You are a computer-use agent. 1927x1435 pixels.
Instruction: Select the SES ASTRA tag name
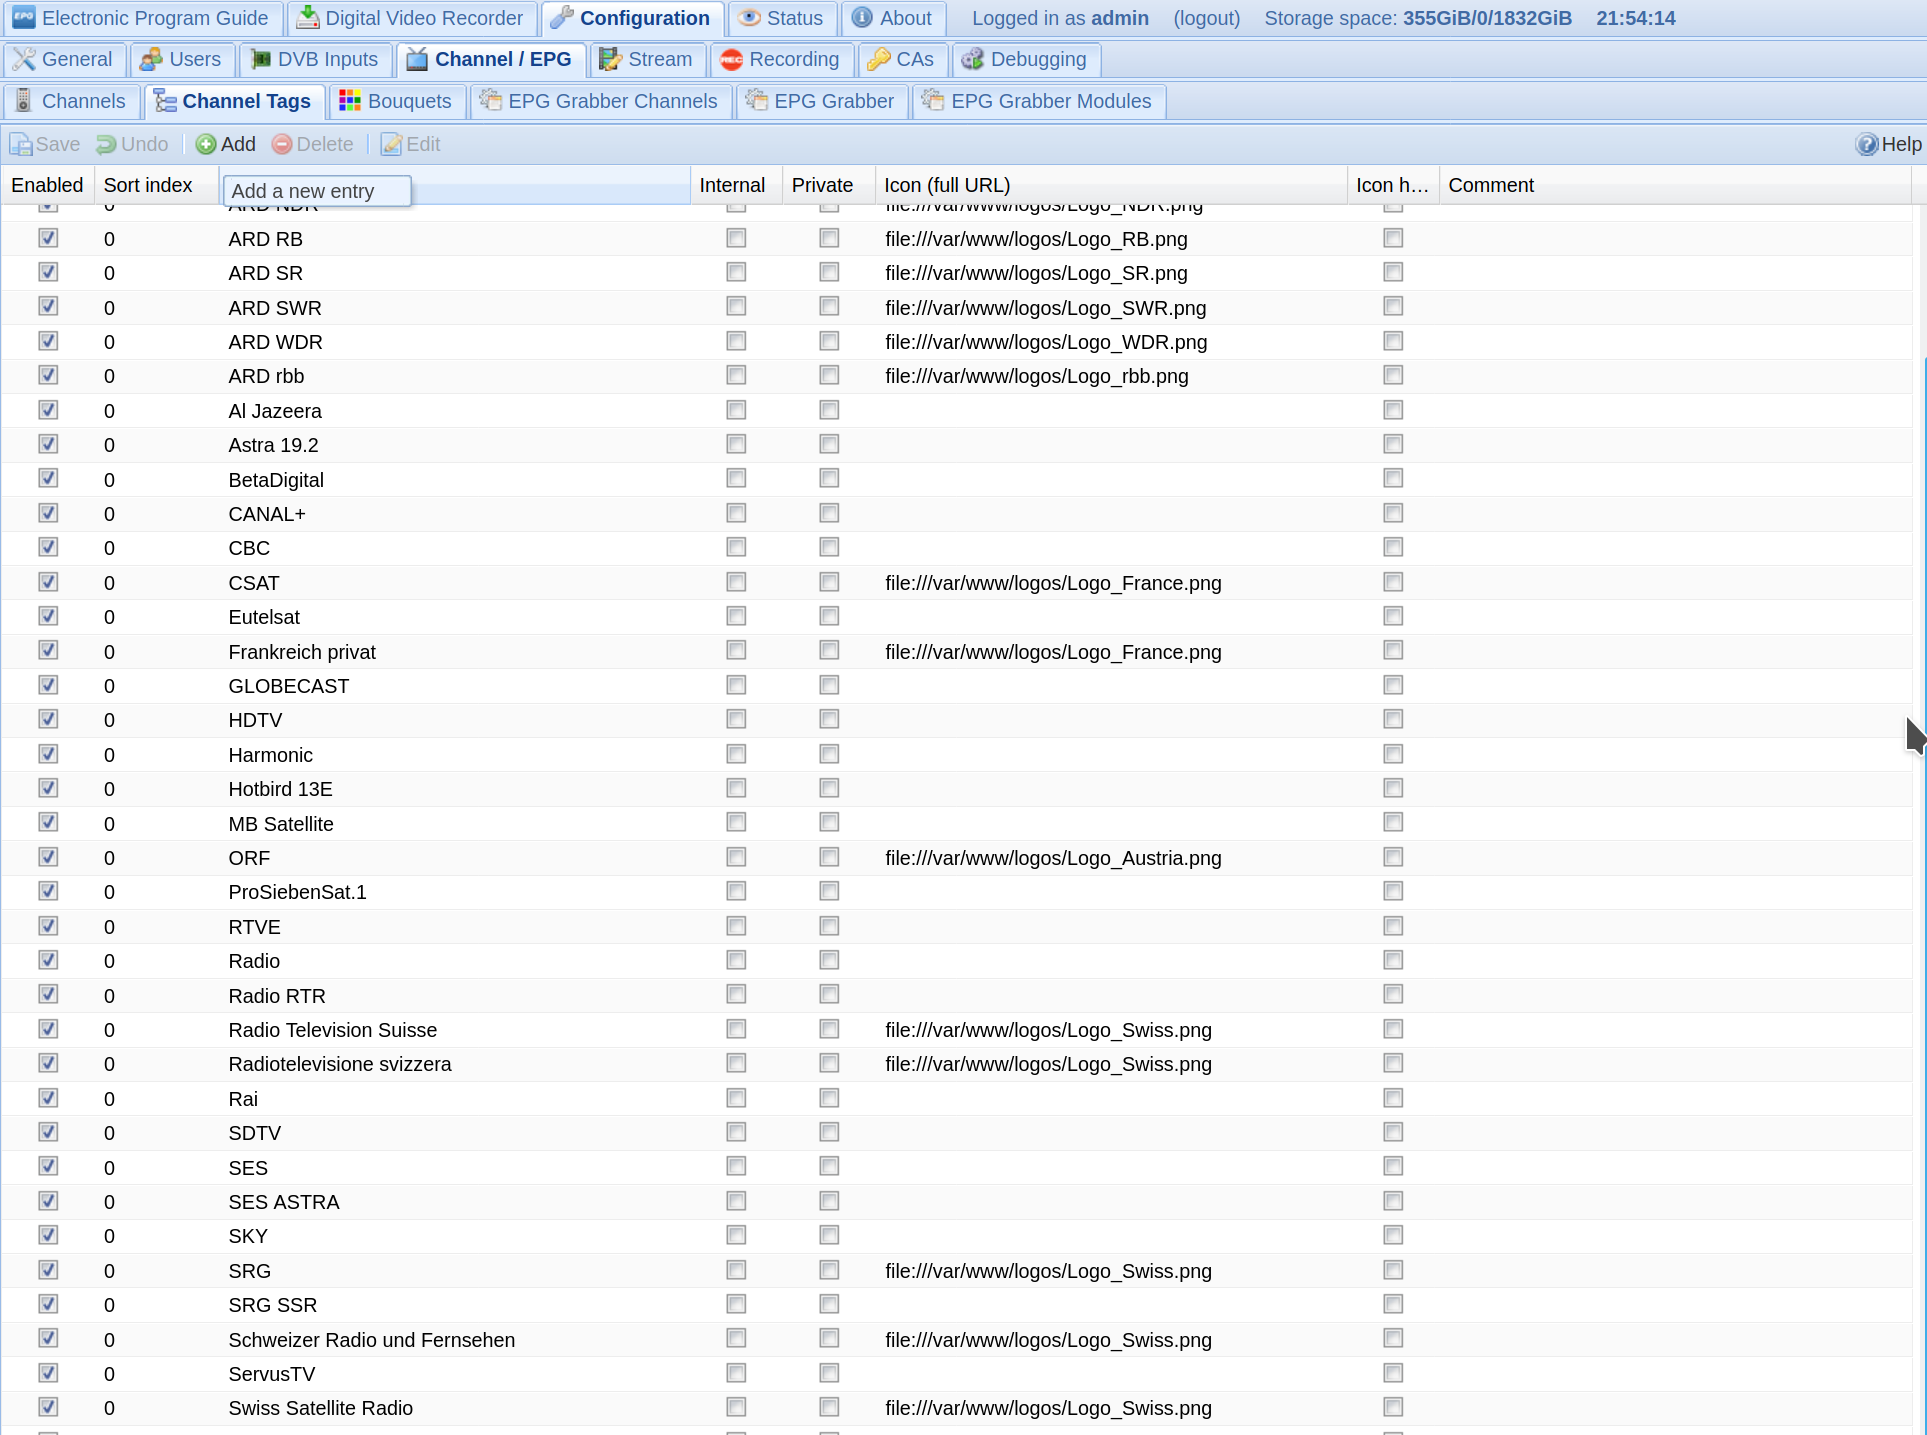point(284,1202)
